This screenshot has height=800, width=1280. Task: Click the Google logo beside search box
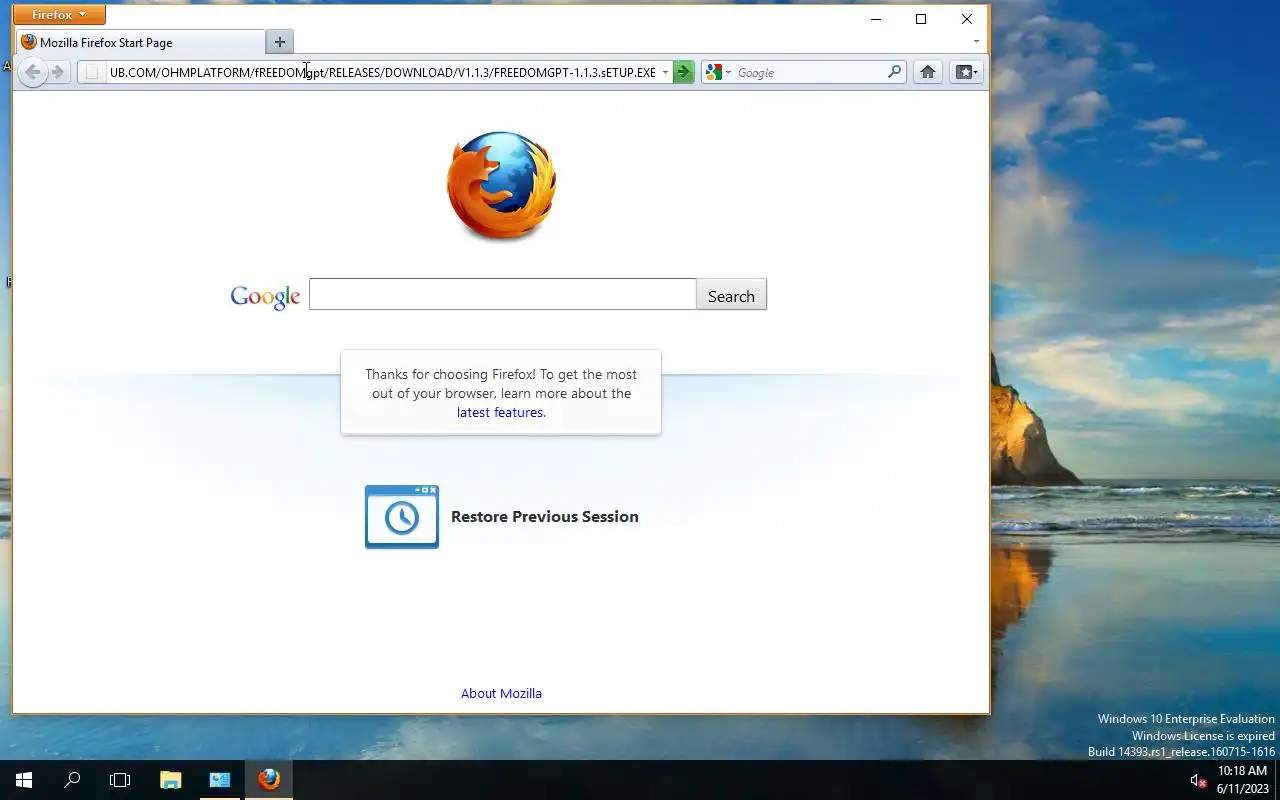[265, 296]
